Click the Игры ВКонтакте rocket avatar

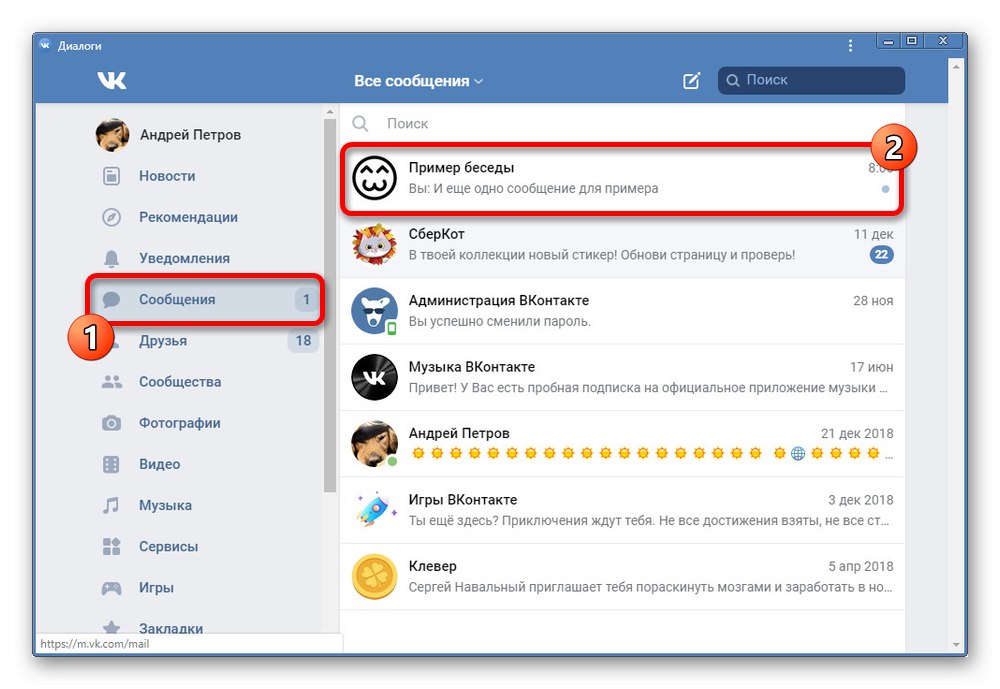click(374, 510)
